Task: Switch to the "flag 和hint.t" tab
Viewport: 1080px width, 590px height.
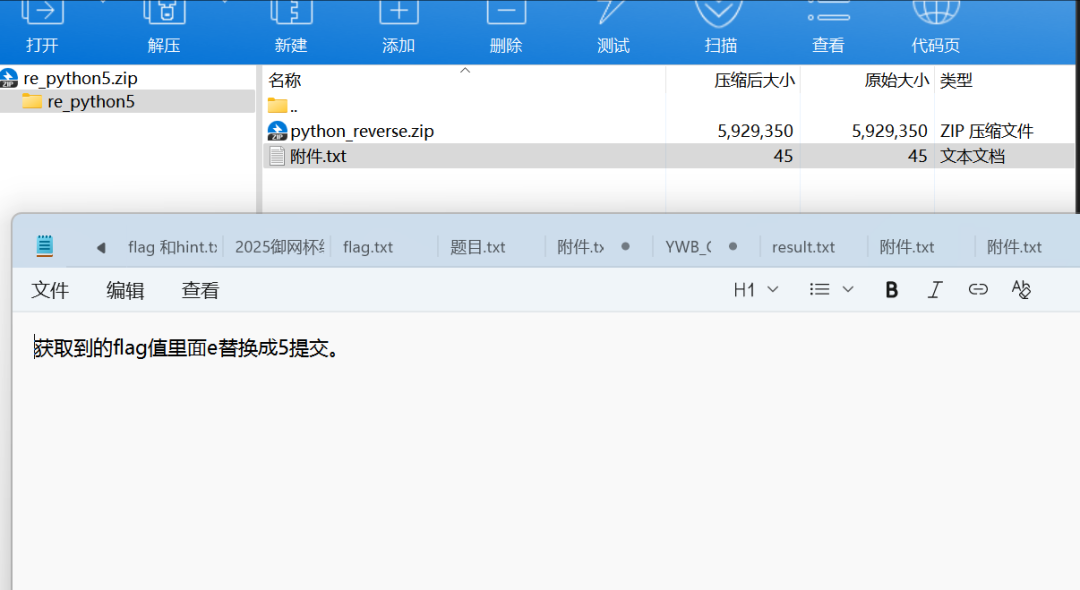Action: [x=172, y=247]
